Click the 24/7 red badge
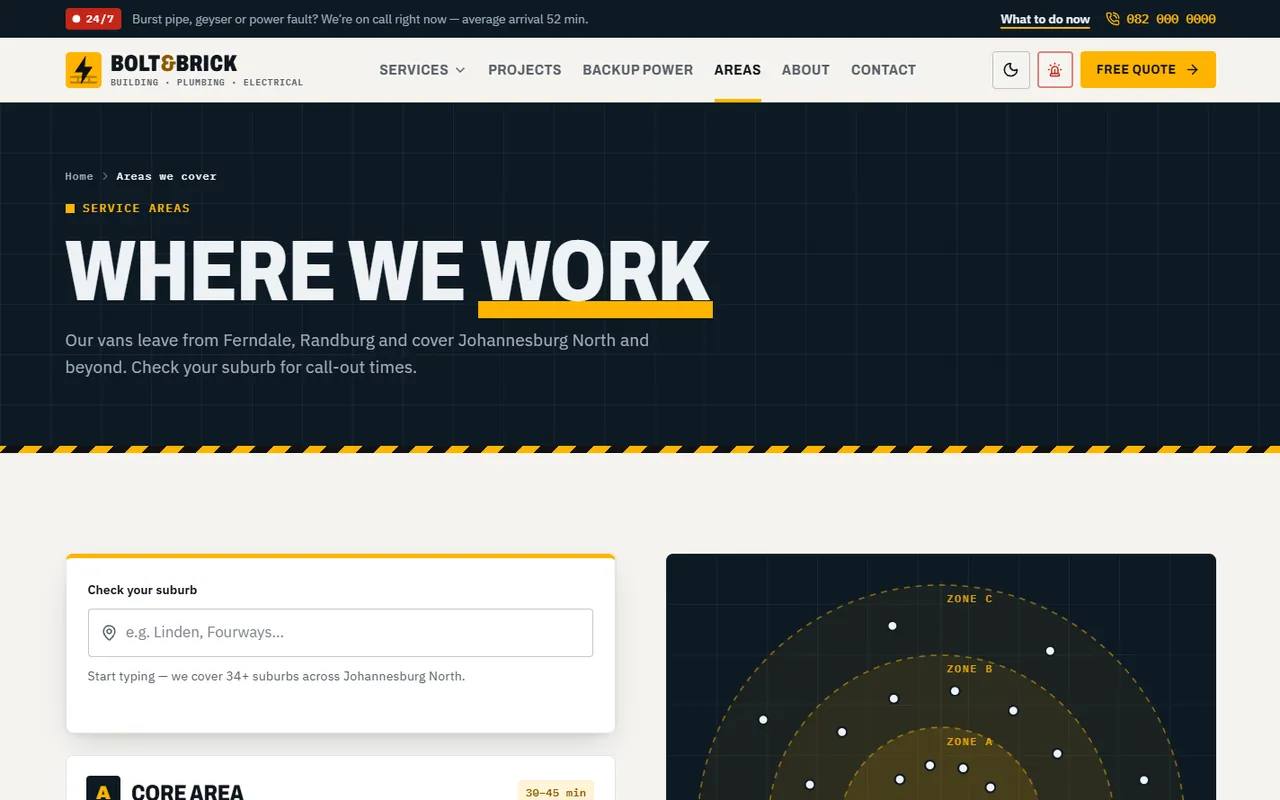 (93, 19)
